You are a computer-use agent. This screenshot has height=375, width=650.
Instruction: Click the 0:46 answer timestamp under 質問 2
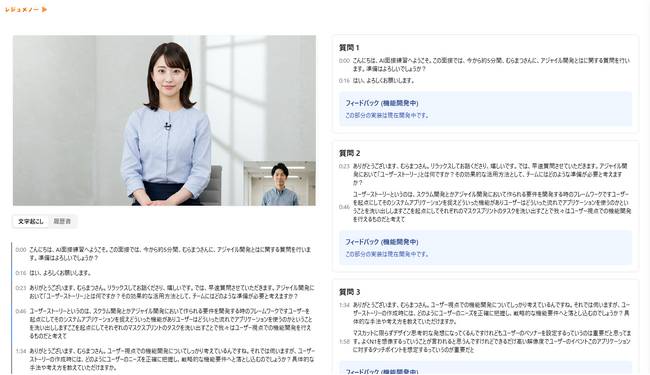(x=344, y=207)
